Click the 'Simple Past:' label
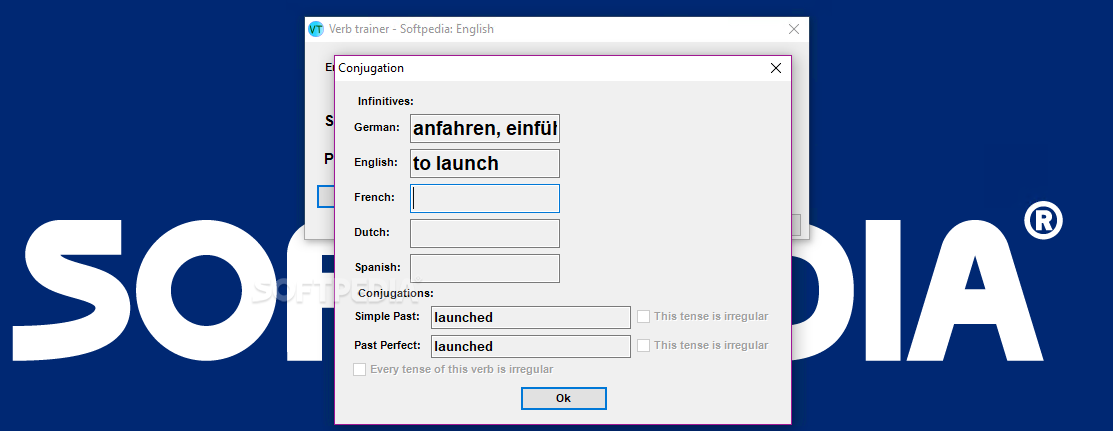Screen dimensions: 1113x431 coord(387,316)
